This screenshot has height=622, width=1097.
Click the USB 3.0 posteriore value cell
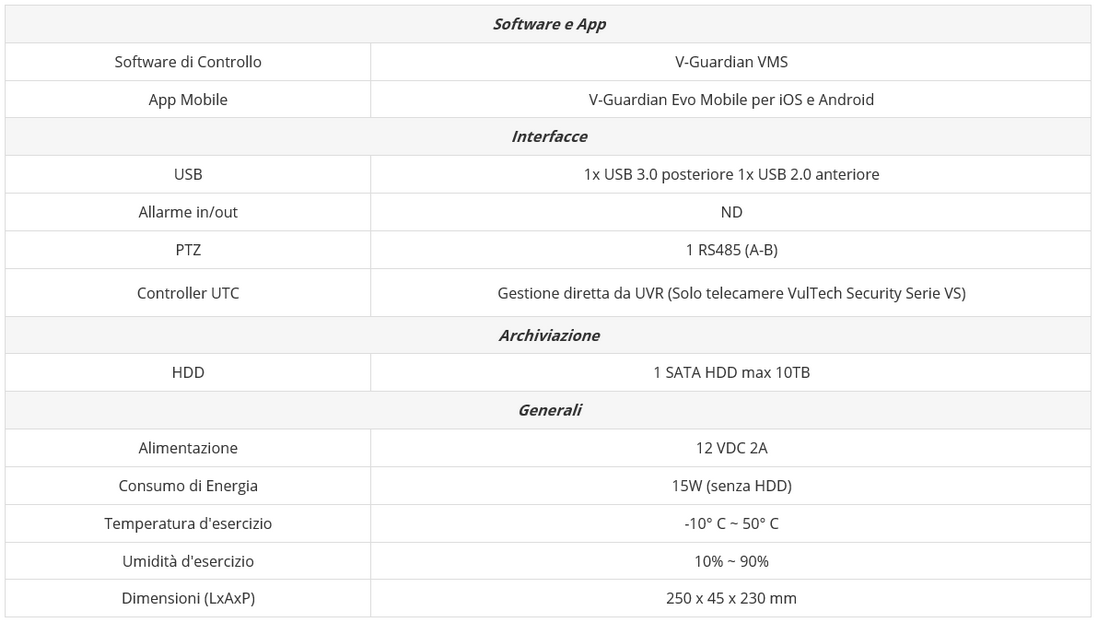click(731, 174)
